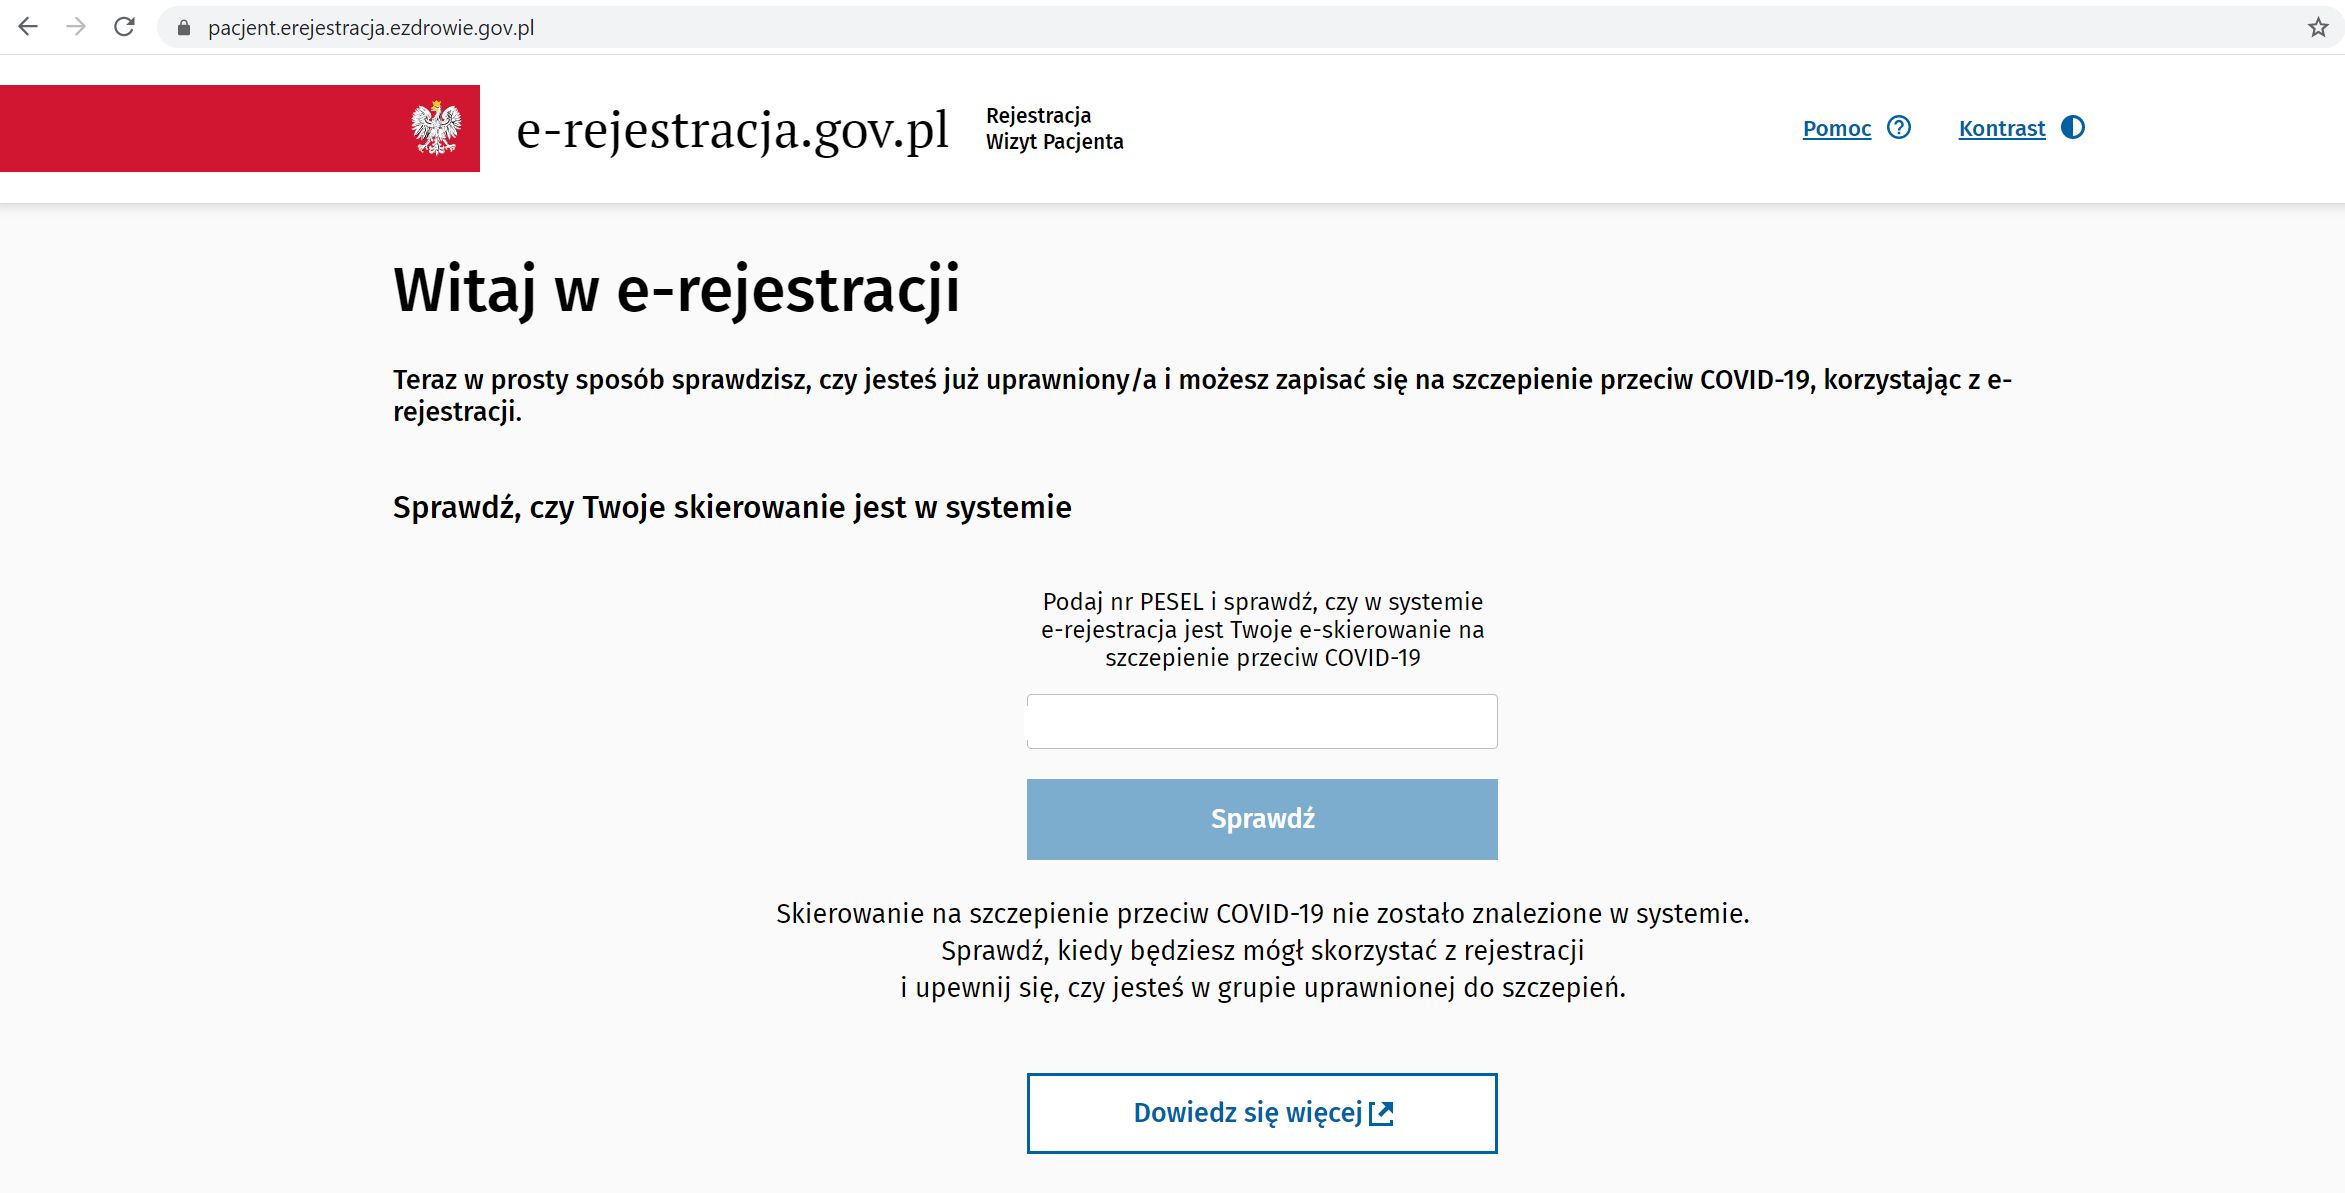Click the red banner in header

tap(200, 128)
